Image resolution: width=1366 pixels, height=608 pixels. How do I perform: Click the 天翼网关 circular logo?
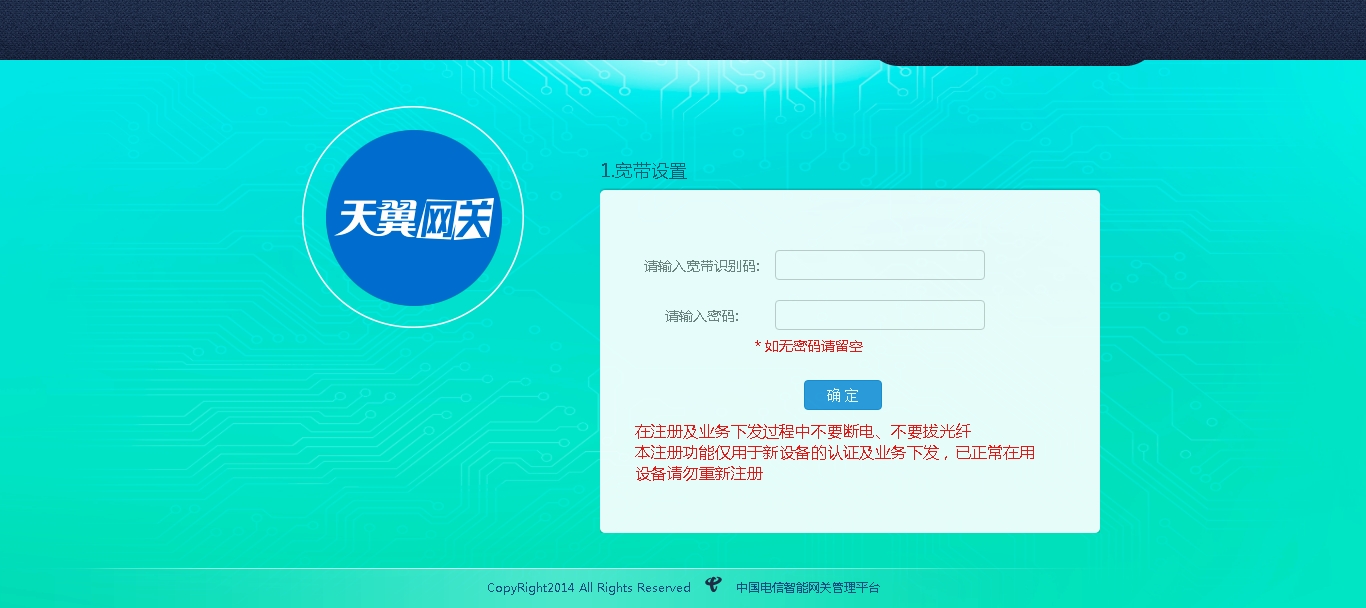pos(413,217)
